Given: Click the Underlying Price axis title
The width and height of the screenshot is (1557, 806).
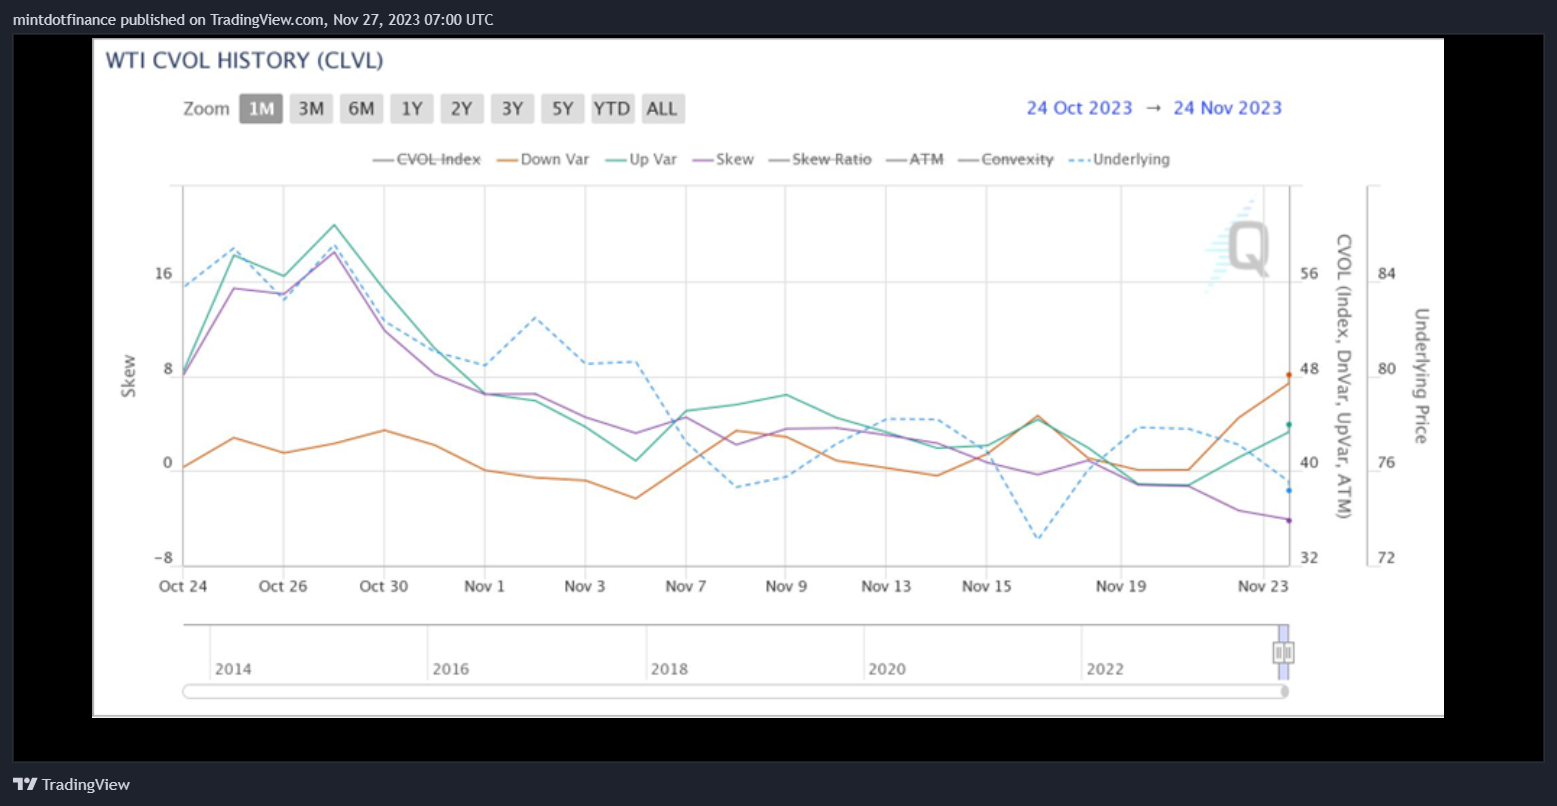Looking at the screenshot, I should pos(1421,375).
